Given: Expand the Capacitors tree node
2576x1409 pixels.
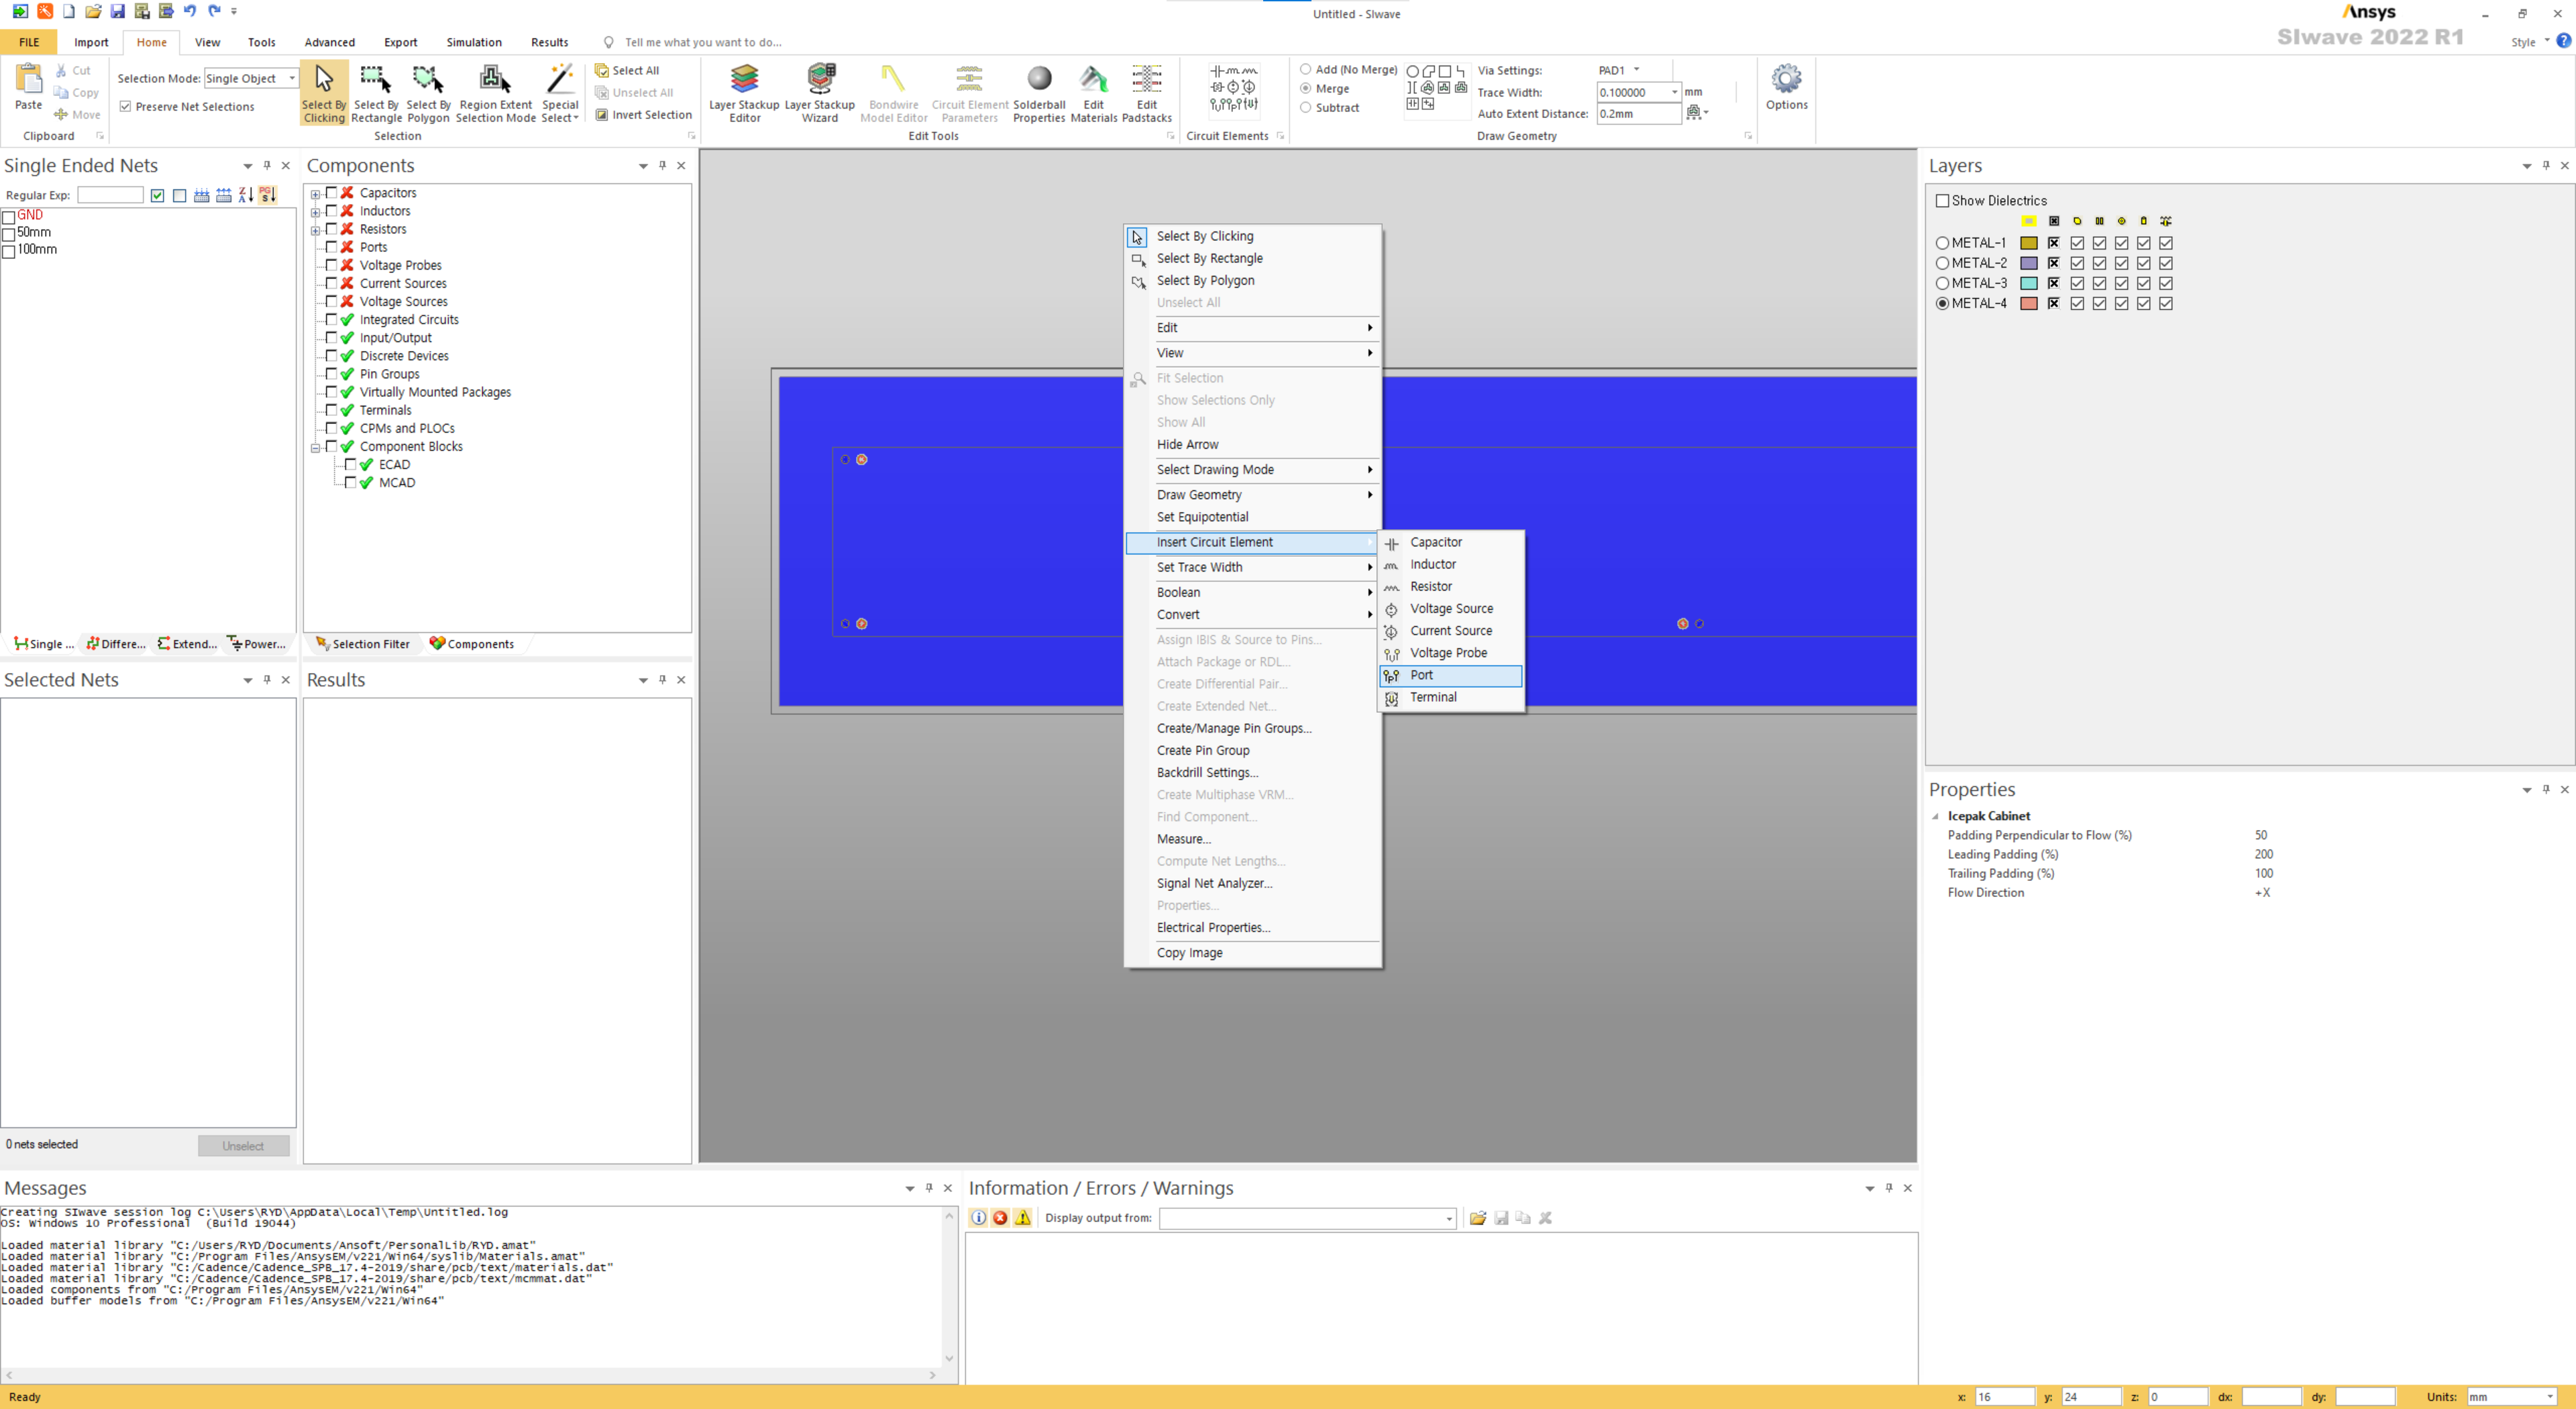Looking at the screenshot, I should (316, 194).
